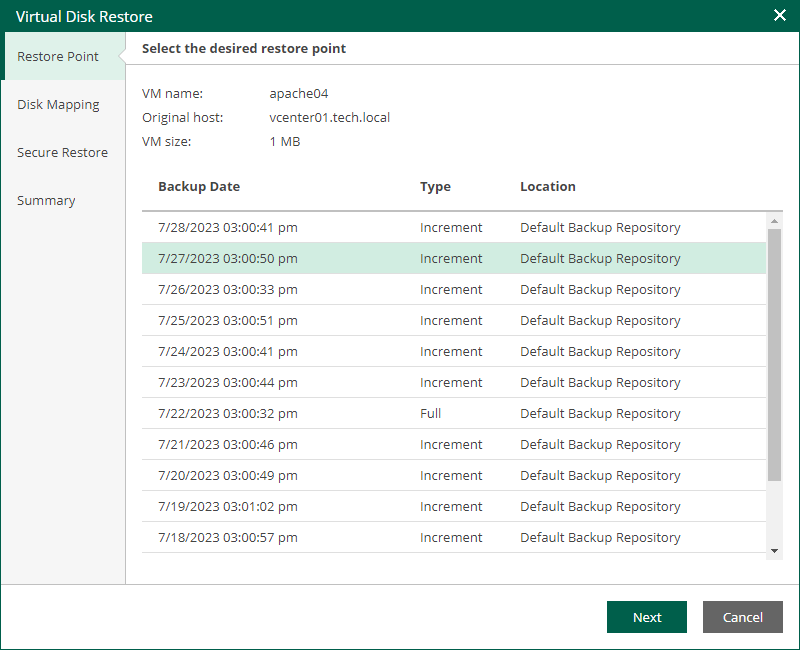The height and width of the screenshot is (650, 800).
Task: Go to the Secure Restore step
Action: click(62, 153)
